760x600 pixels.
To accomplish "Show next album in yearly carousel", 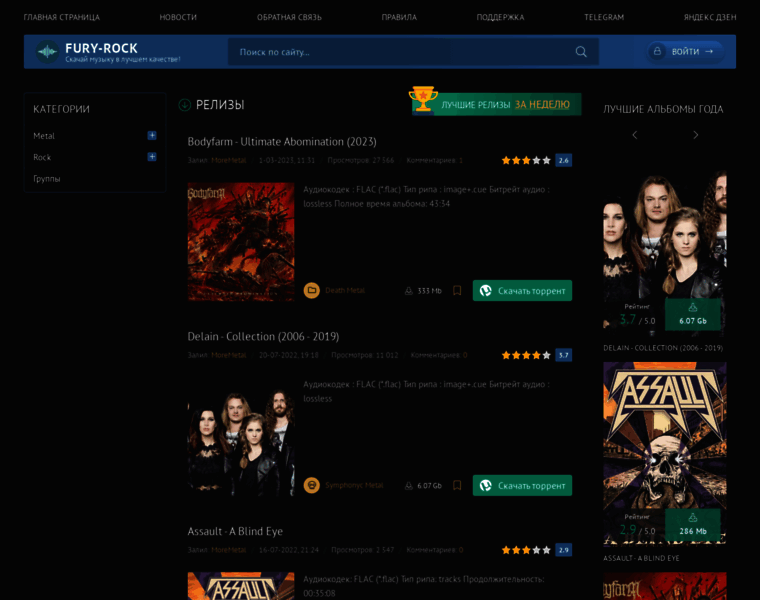I will point(696,135).
